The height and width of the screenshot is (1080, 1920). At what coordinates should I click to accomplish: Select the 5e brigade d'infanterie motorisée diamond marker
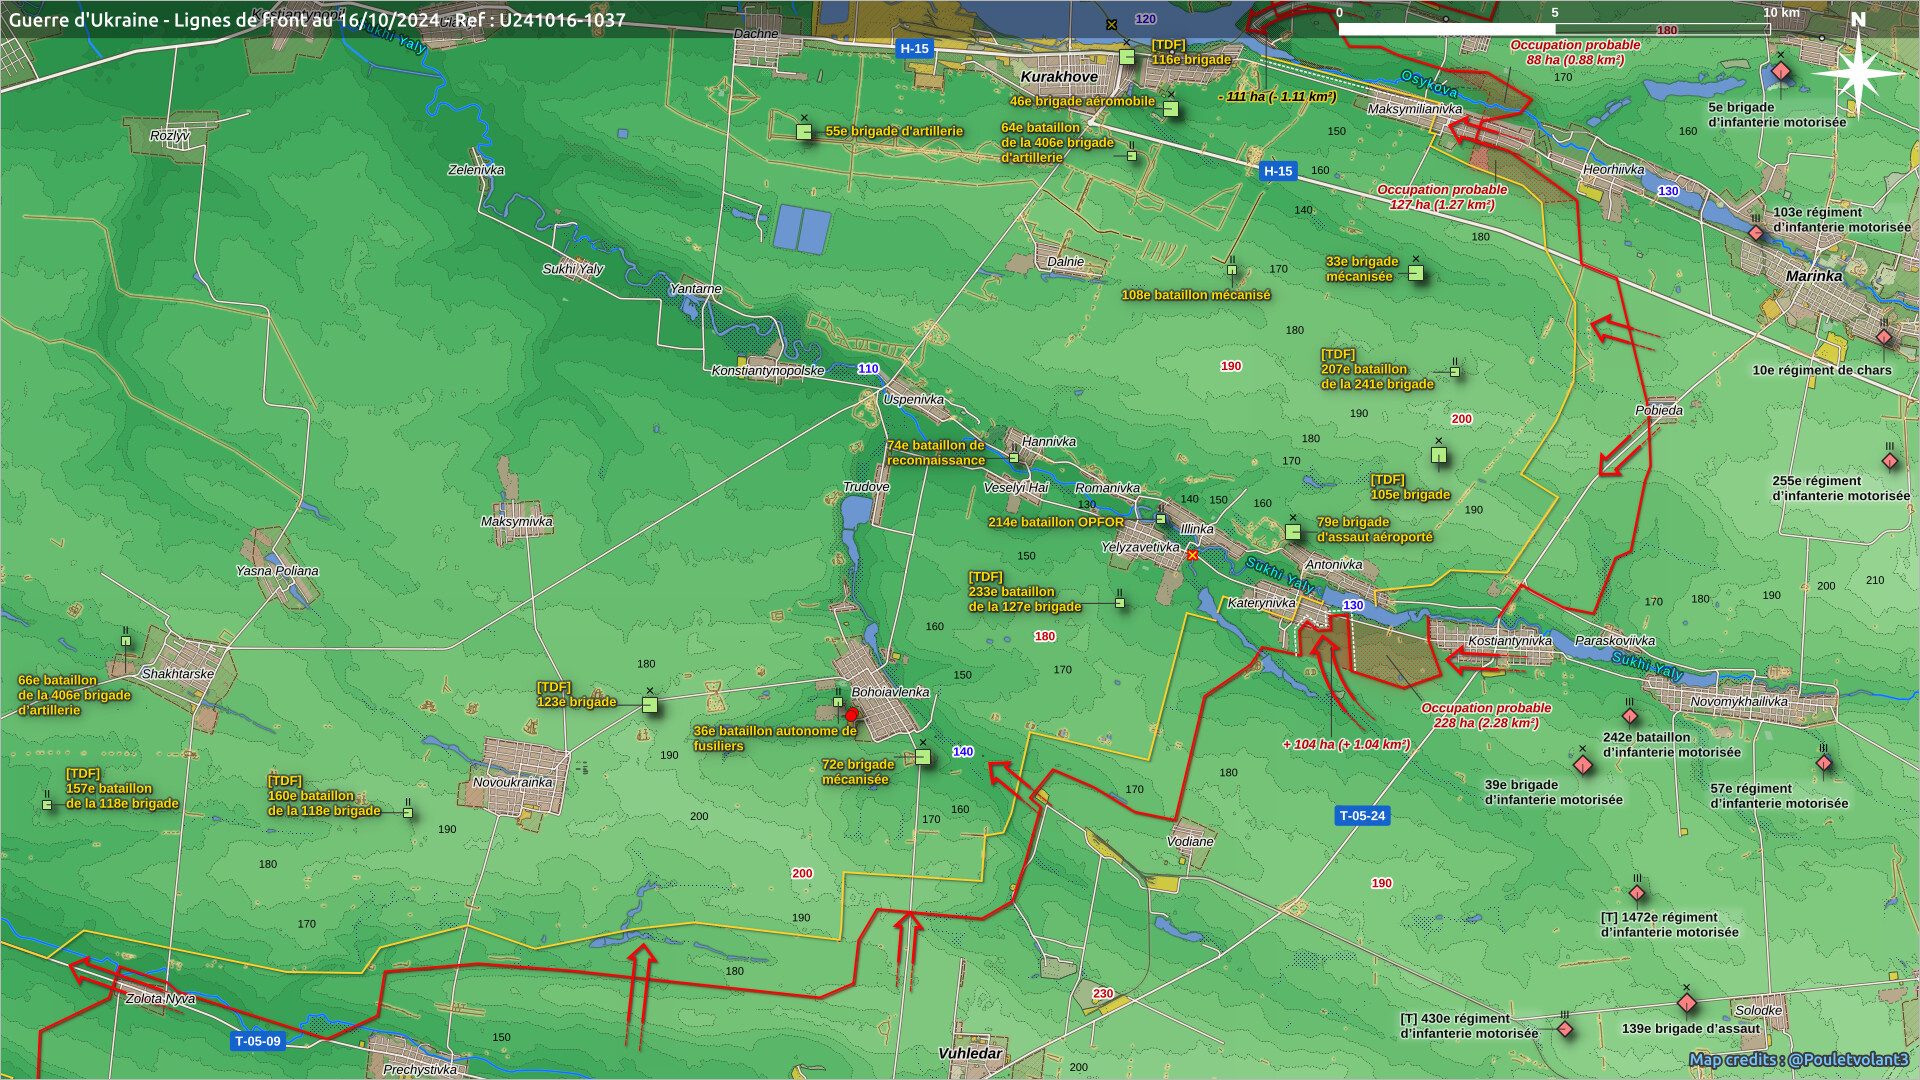click(1781, 71)
